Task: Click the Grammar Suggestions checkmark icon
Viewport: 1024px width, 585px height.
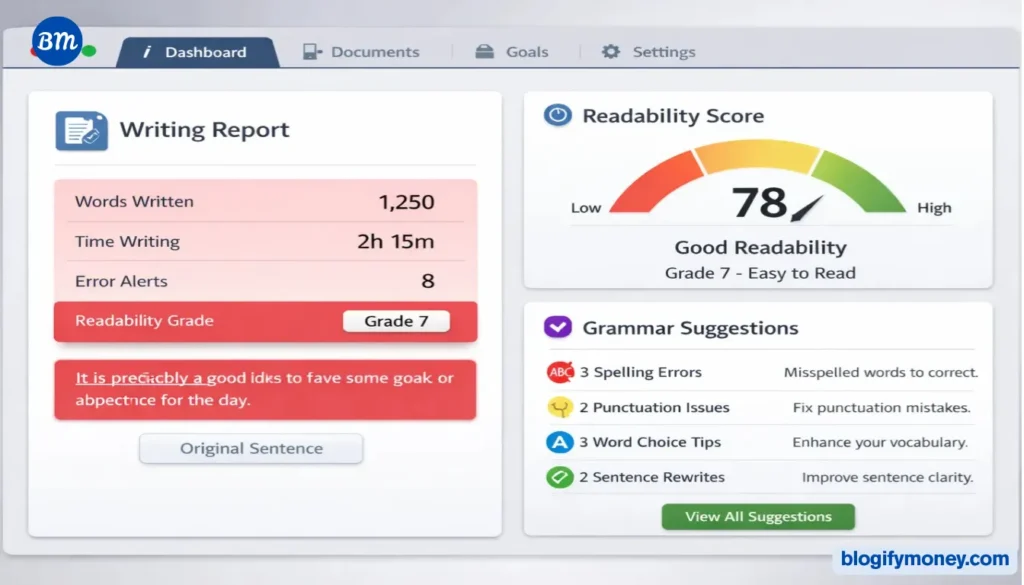Action: click(x=558, y=326)
